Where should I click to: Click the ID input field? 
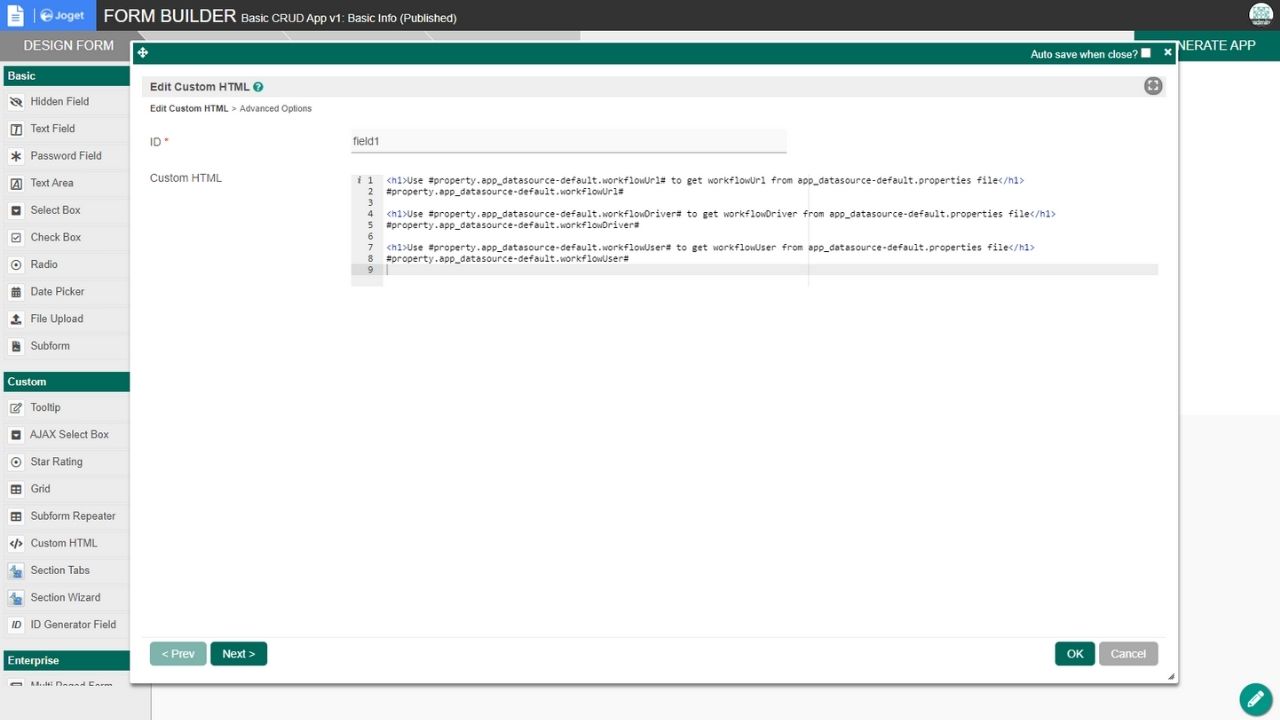point(568,142)
